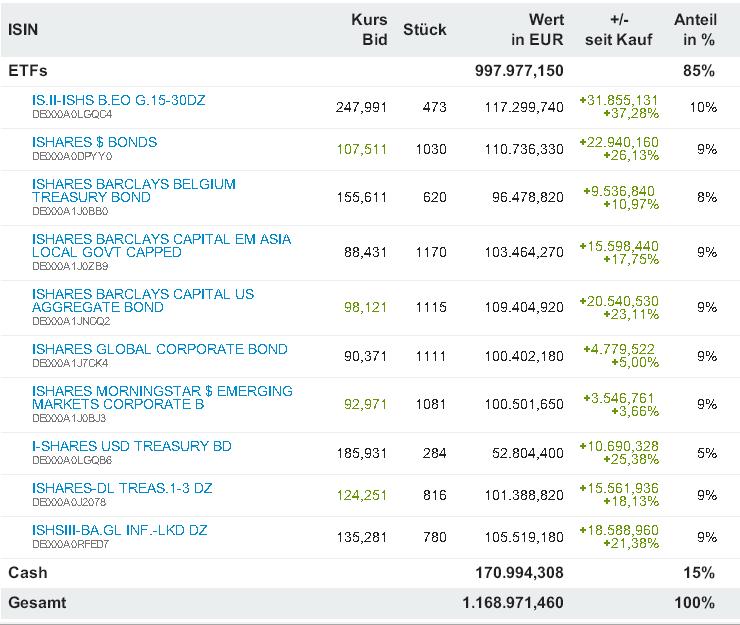
Task: Open ISHSIII-BA.GL INF.-LKD DZ position
Action: (x=119, y=530)
